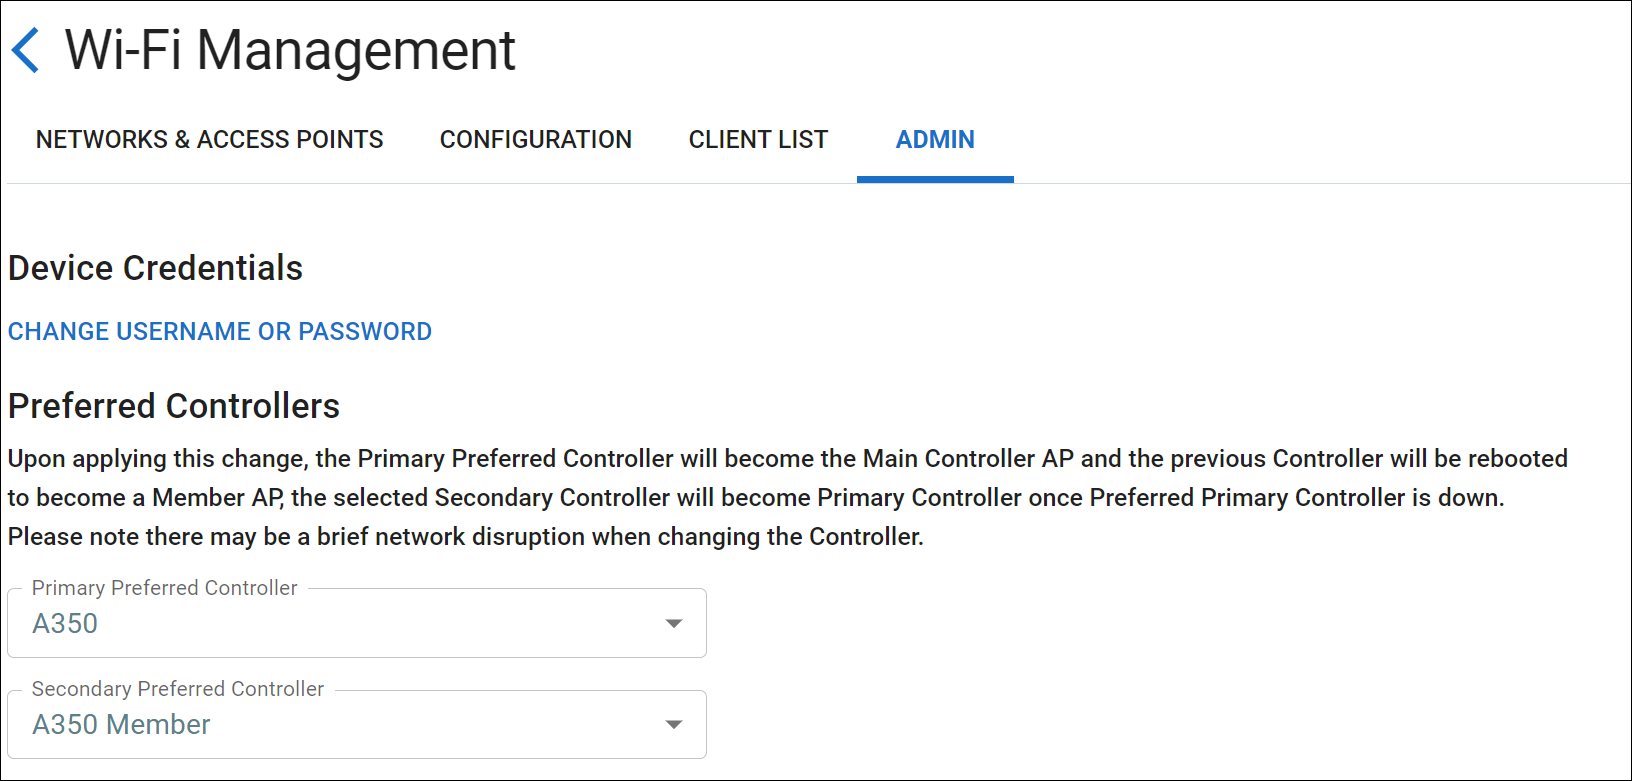Click the Preferred Controllers heading
This screenshot has height=781, width=1632.
coord(174,406)
